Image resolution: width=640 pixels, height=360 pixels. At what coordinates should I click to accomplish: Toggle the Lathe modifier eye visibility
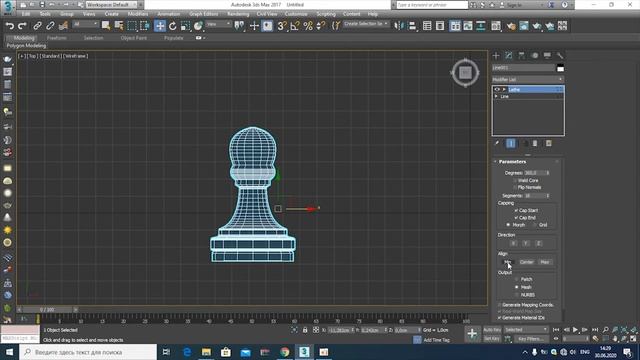[x=497, y=89]
